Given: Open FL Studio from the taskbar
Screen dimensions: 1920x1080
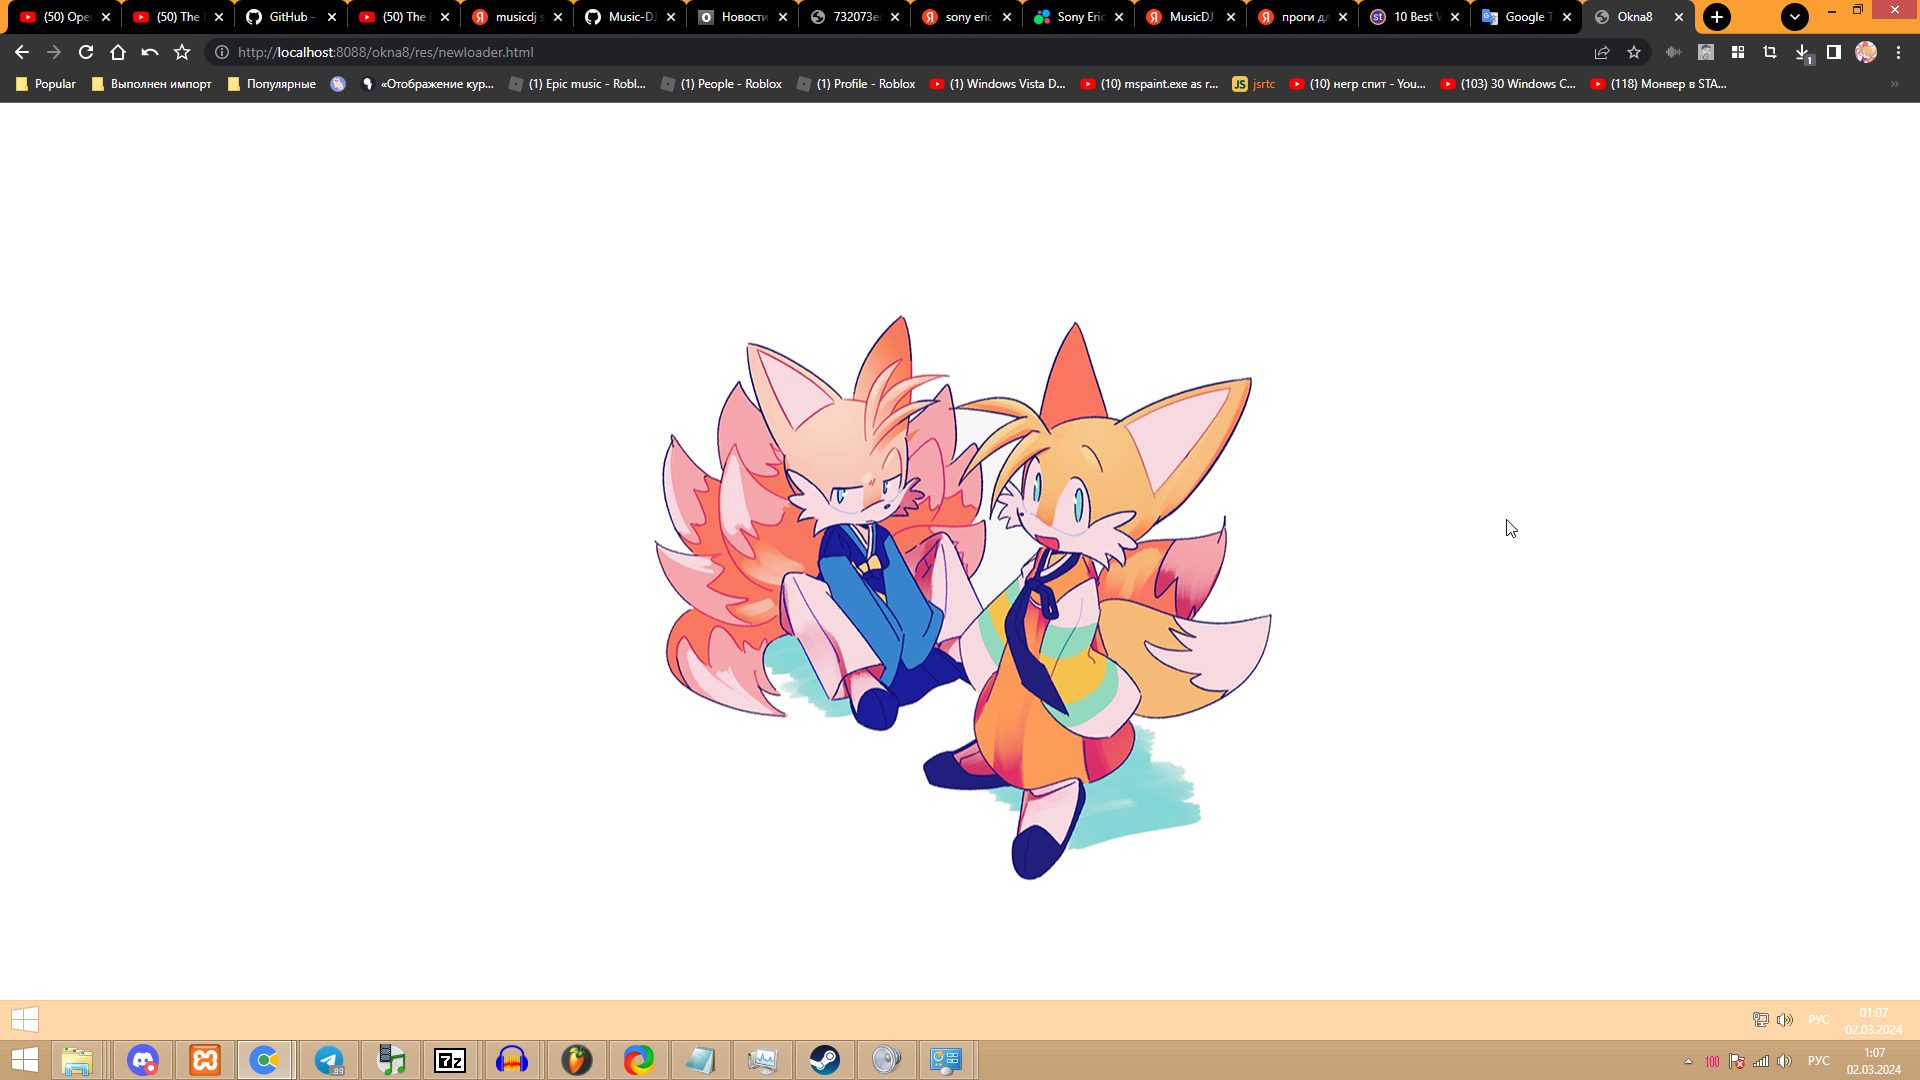Looking at the screenshot, I should [576, 1060].
